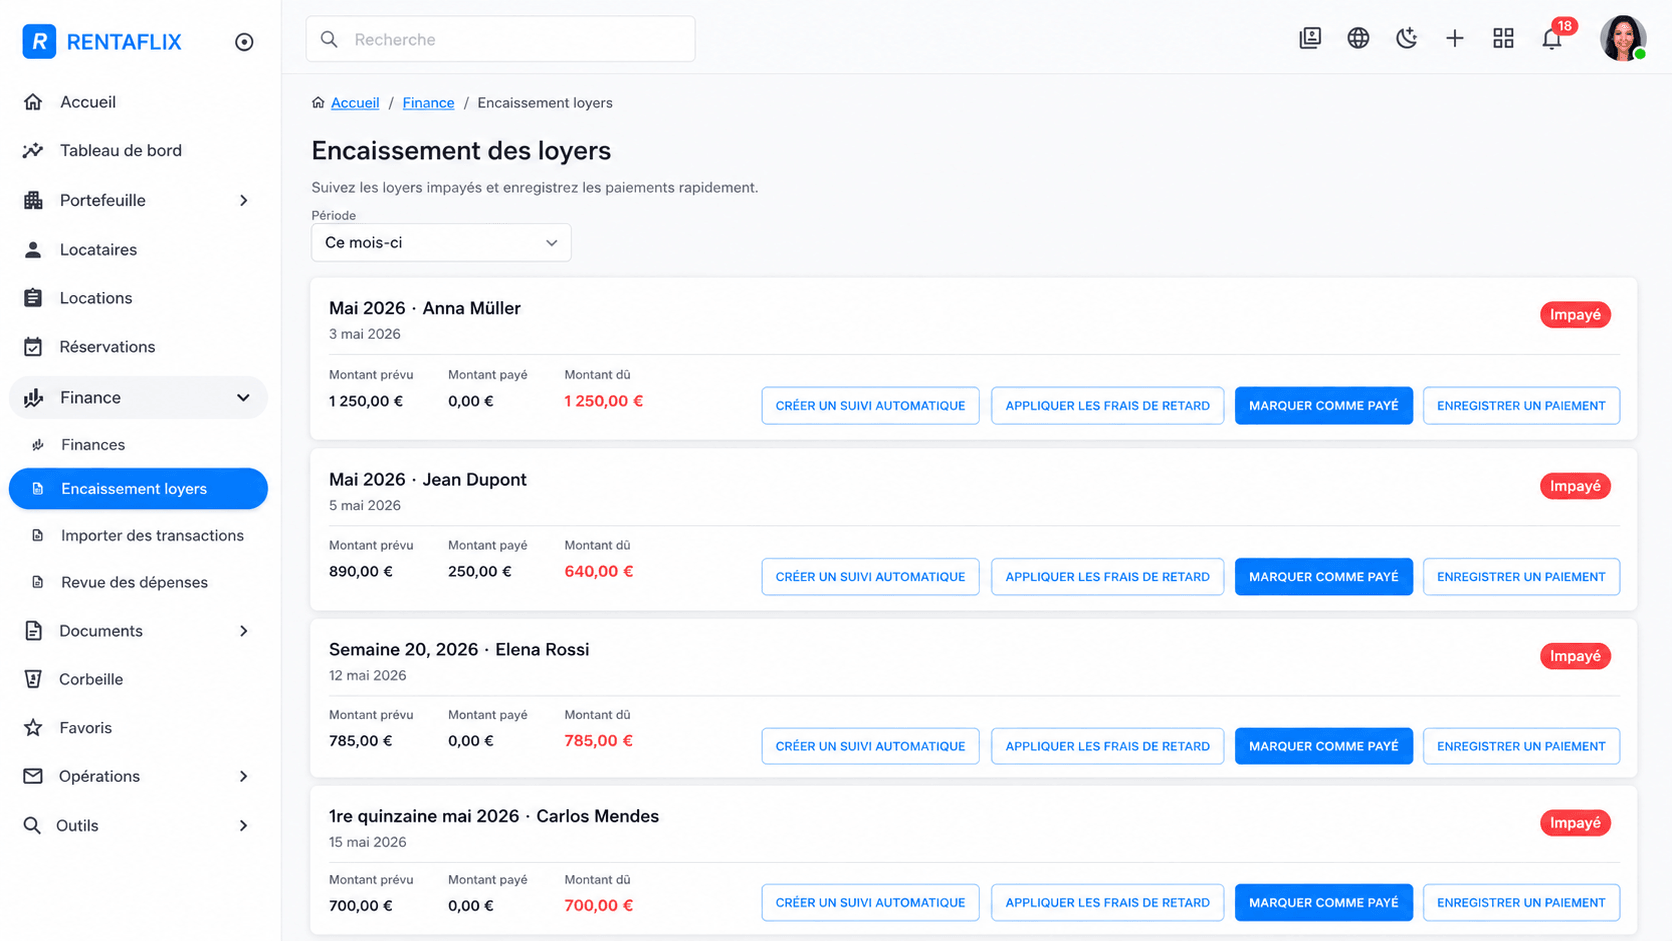Click the Finance breadcrumb link
Viewport: 1672px width, 941px height.
click(x=428, y=103)
